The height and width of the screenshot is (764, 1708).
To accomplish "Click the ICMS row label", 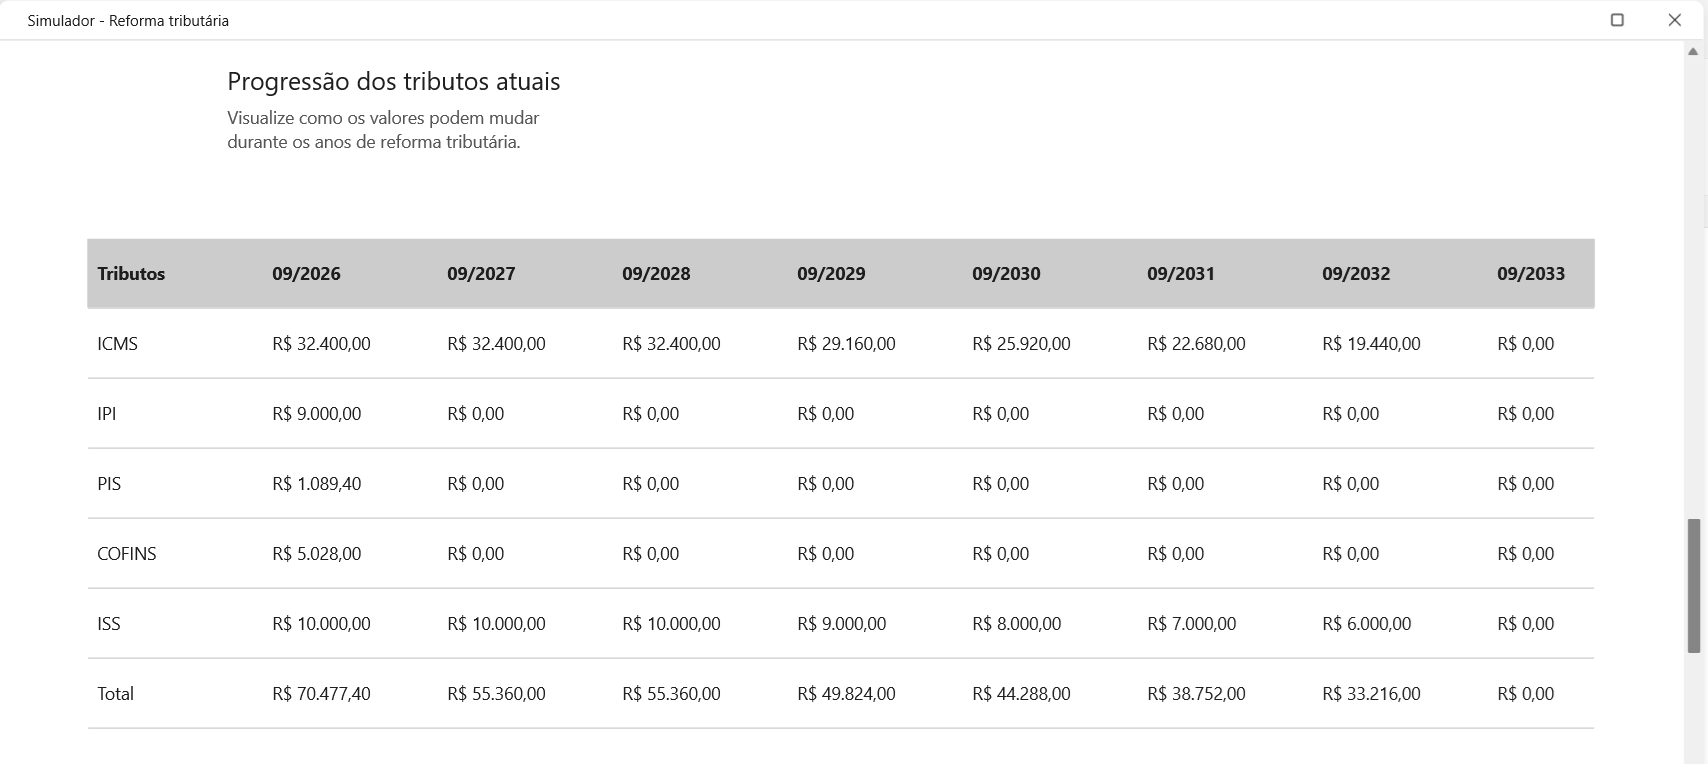I will point(117,344).
